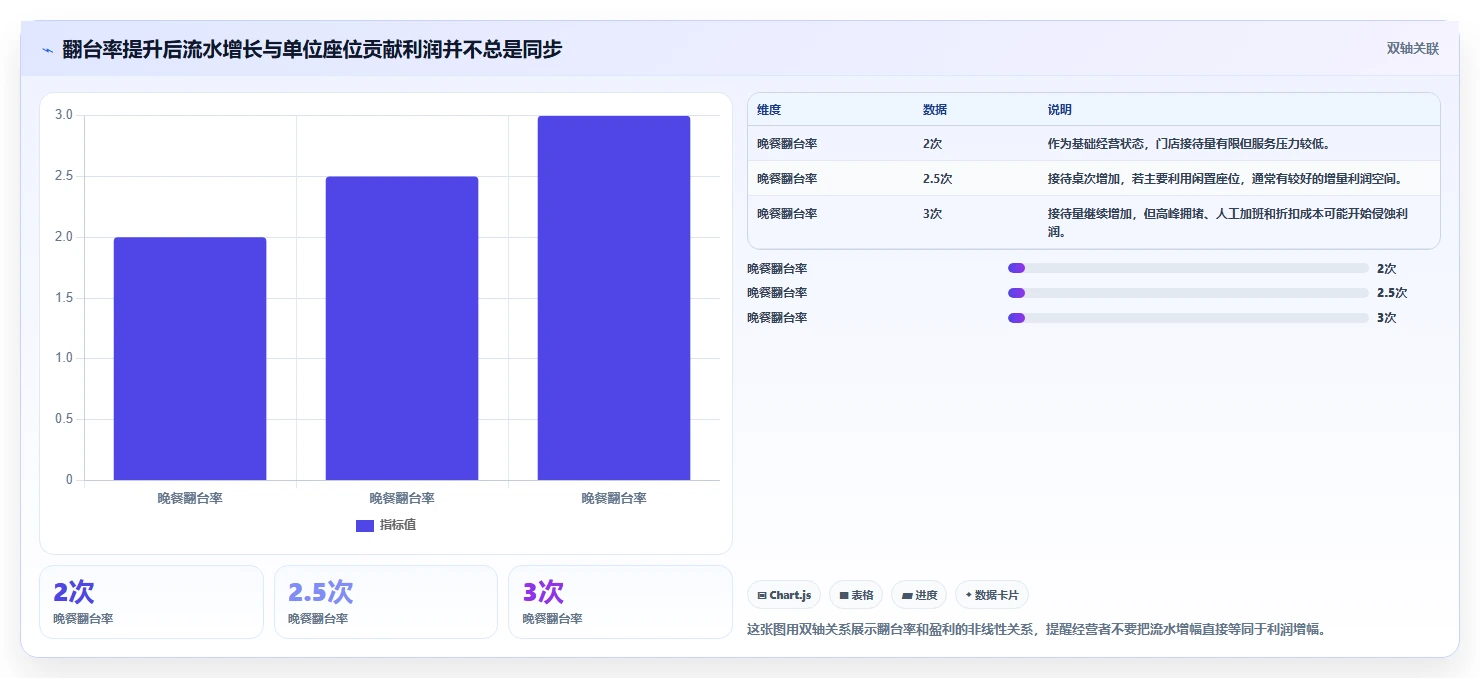Click the chart bar reaching 2.5
The width and height of the screenshot is (1480, 678).
(402, 328)
